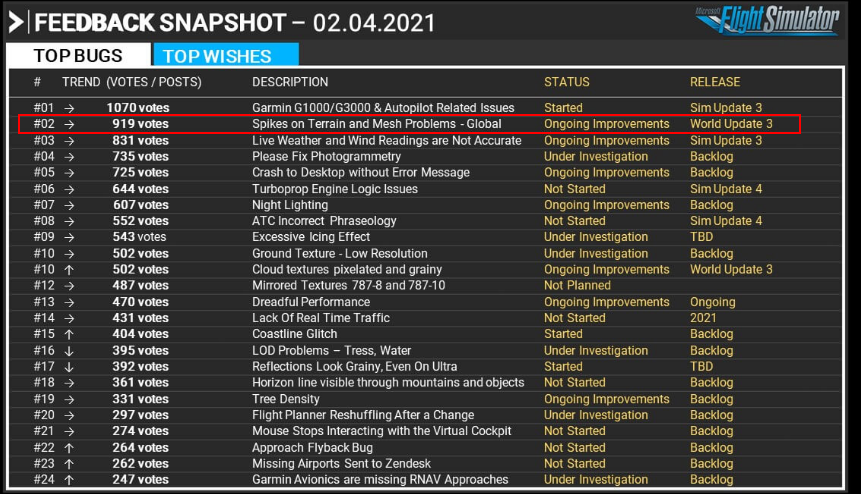Select 'Flight Planner Reshuffling After a Change'

point(363,415)
